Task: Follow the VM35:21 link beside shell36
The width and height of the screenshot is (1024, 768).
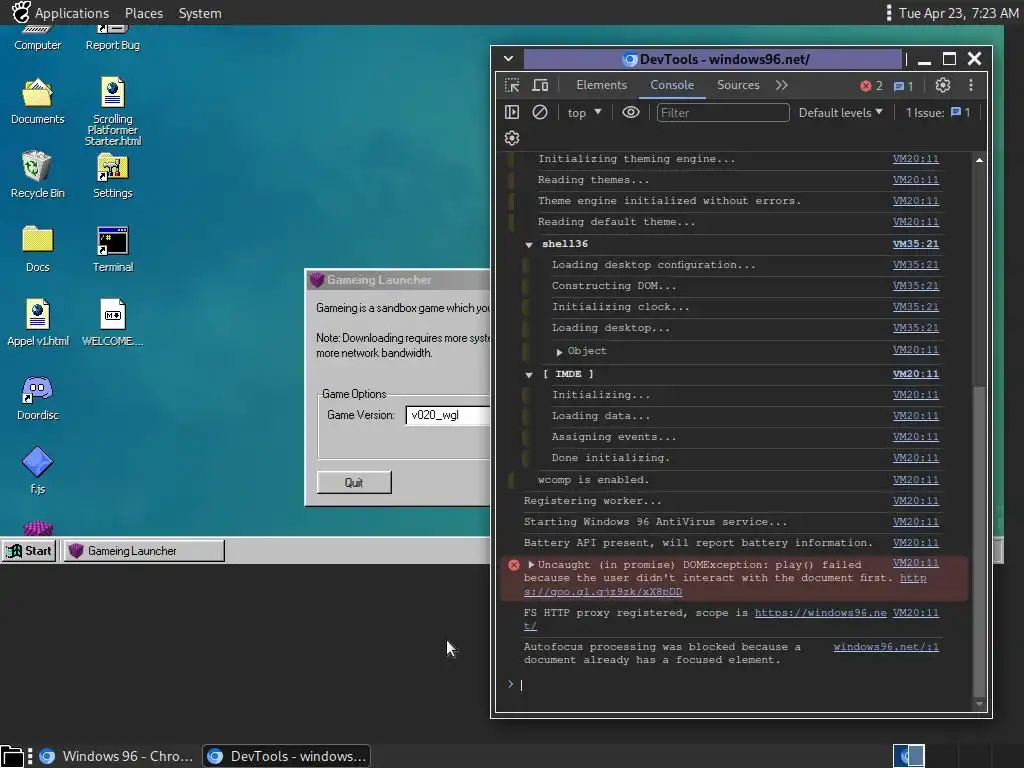Action: coord(916,244)
